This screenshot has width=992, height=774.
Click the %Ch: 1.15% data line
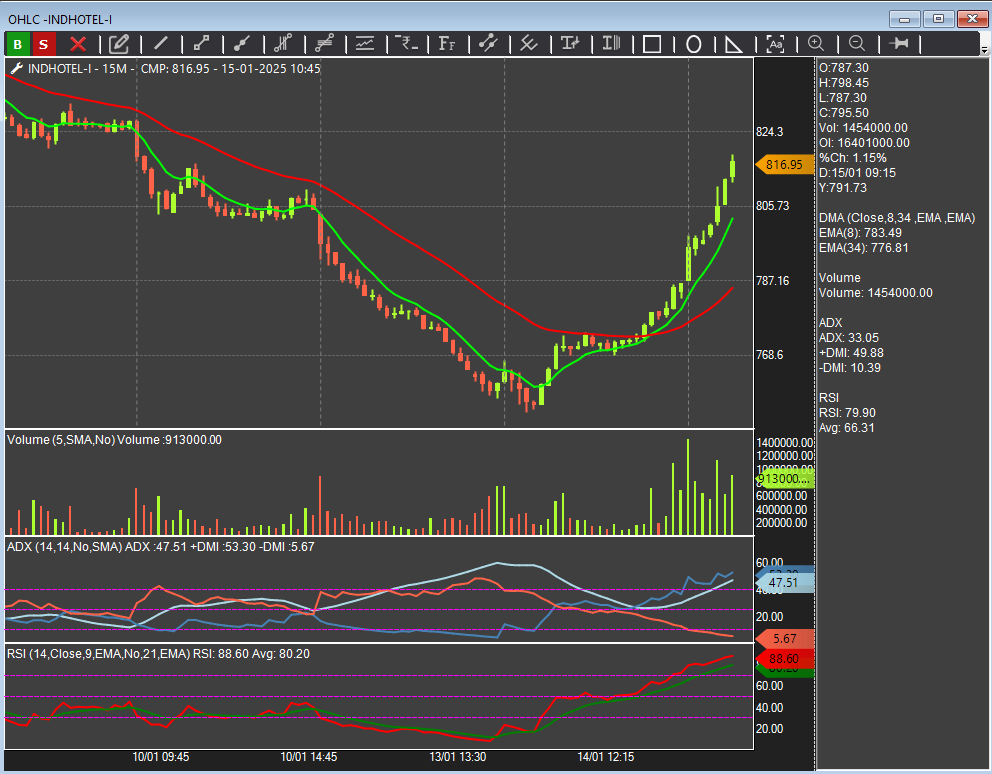click(x=853, y=158)
